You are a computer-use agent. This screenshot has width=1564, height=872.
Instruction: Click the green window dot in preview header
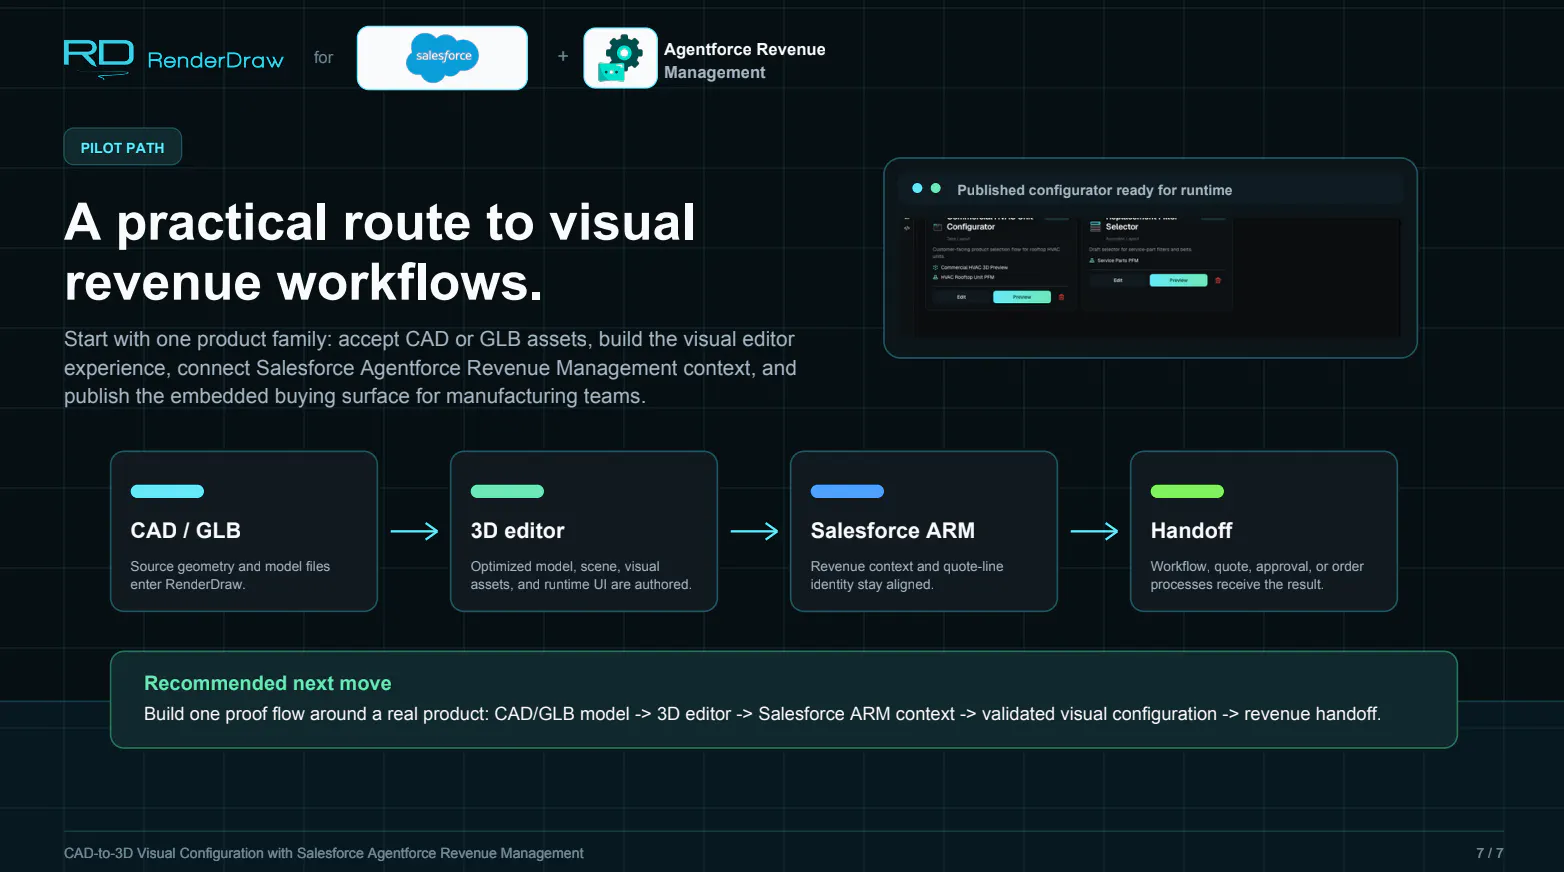pos(936,188)
